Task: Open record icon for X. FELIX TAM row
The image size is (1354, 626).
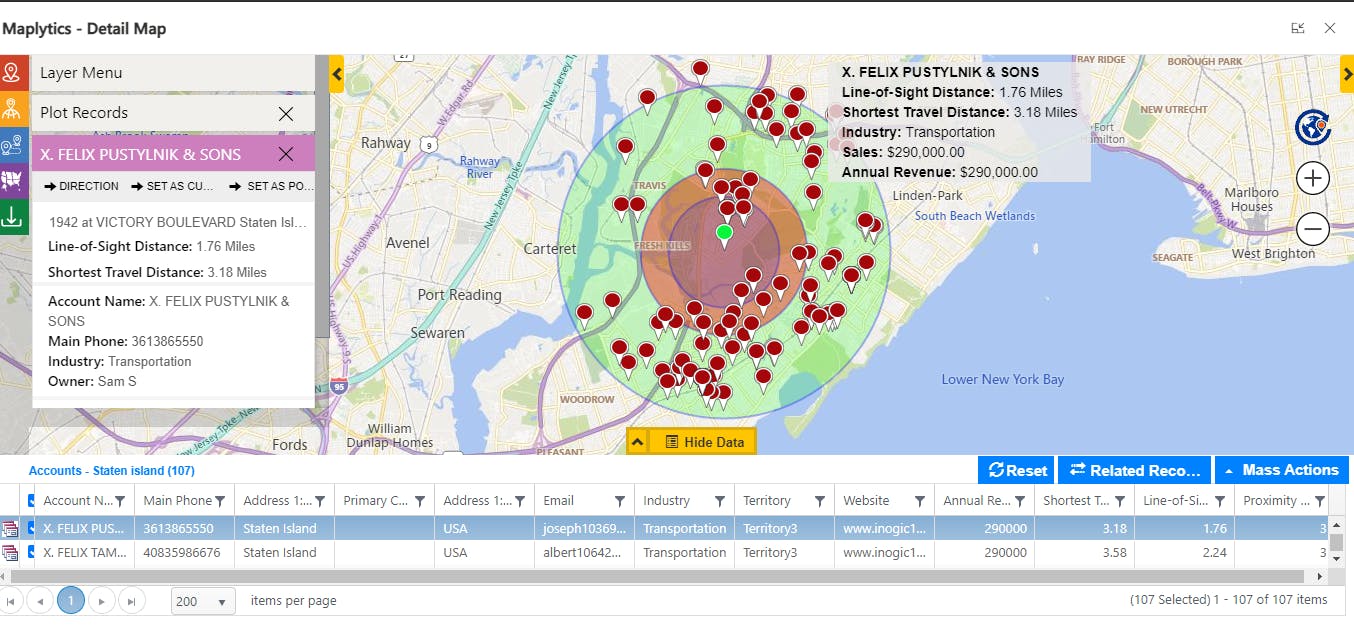Action: click(x=10, y=553)
